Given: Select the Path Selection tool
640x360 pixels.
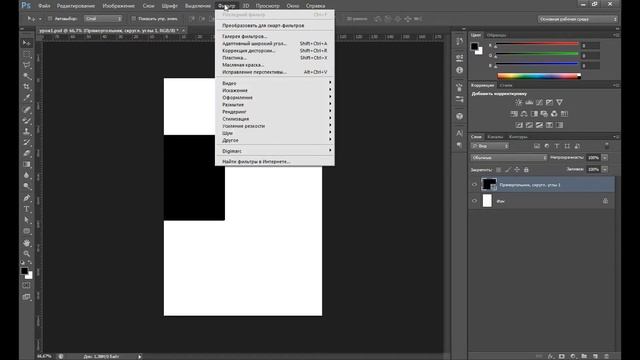Looking at the screenshot, I should tap(27, 220).
